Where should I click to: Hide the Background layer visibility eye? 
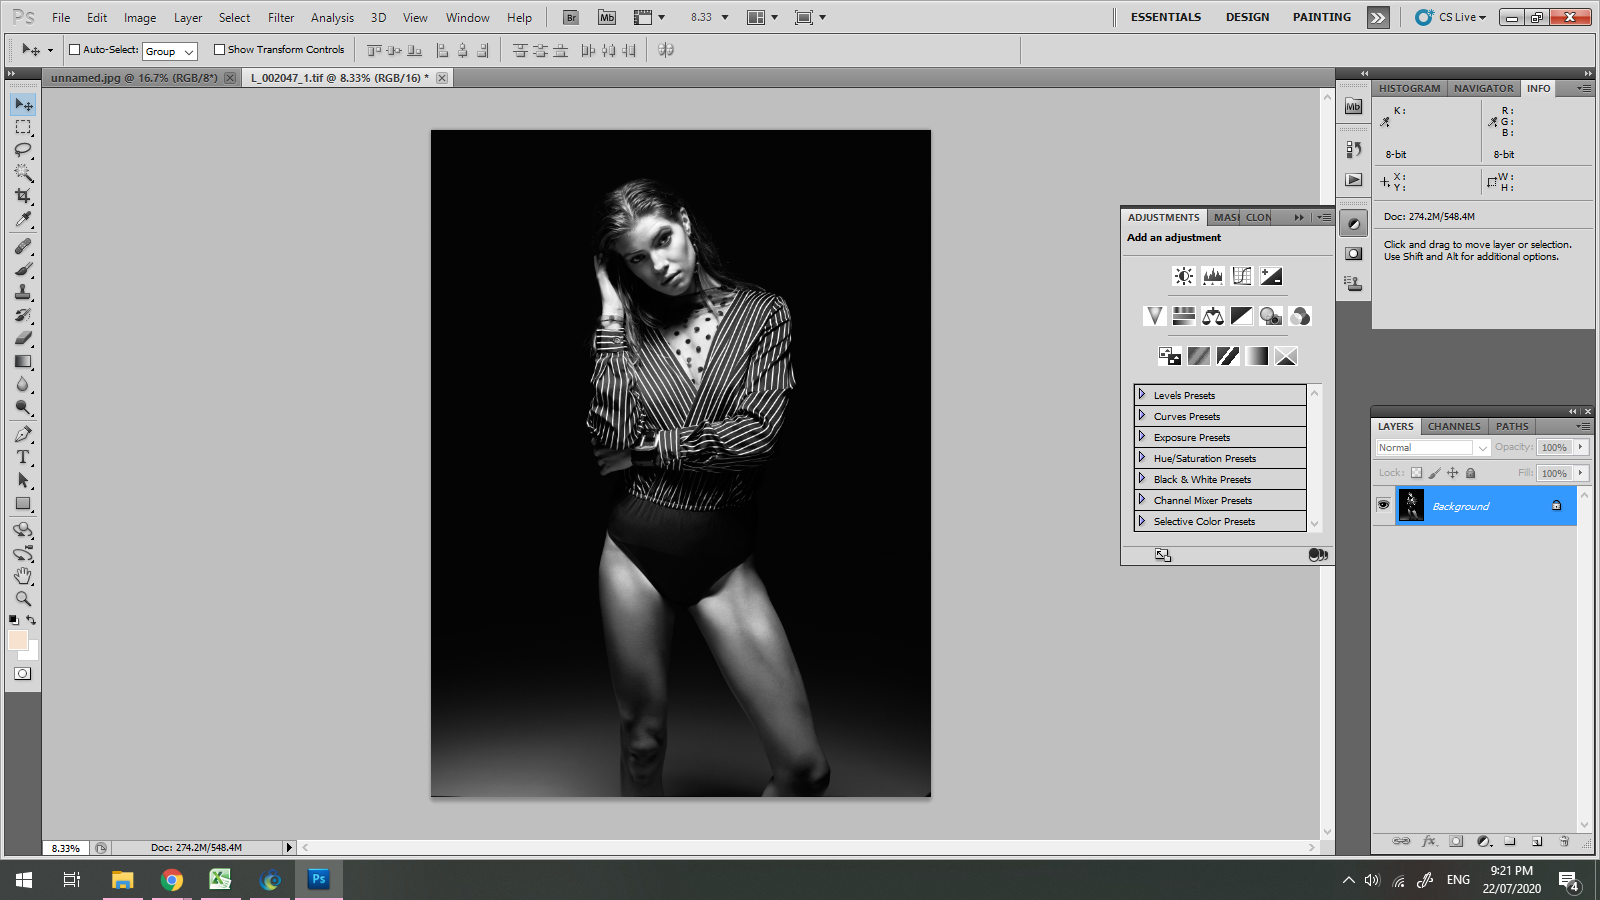(x=1383, y=505)
